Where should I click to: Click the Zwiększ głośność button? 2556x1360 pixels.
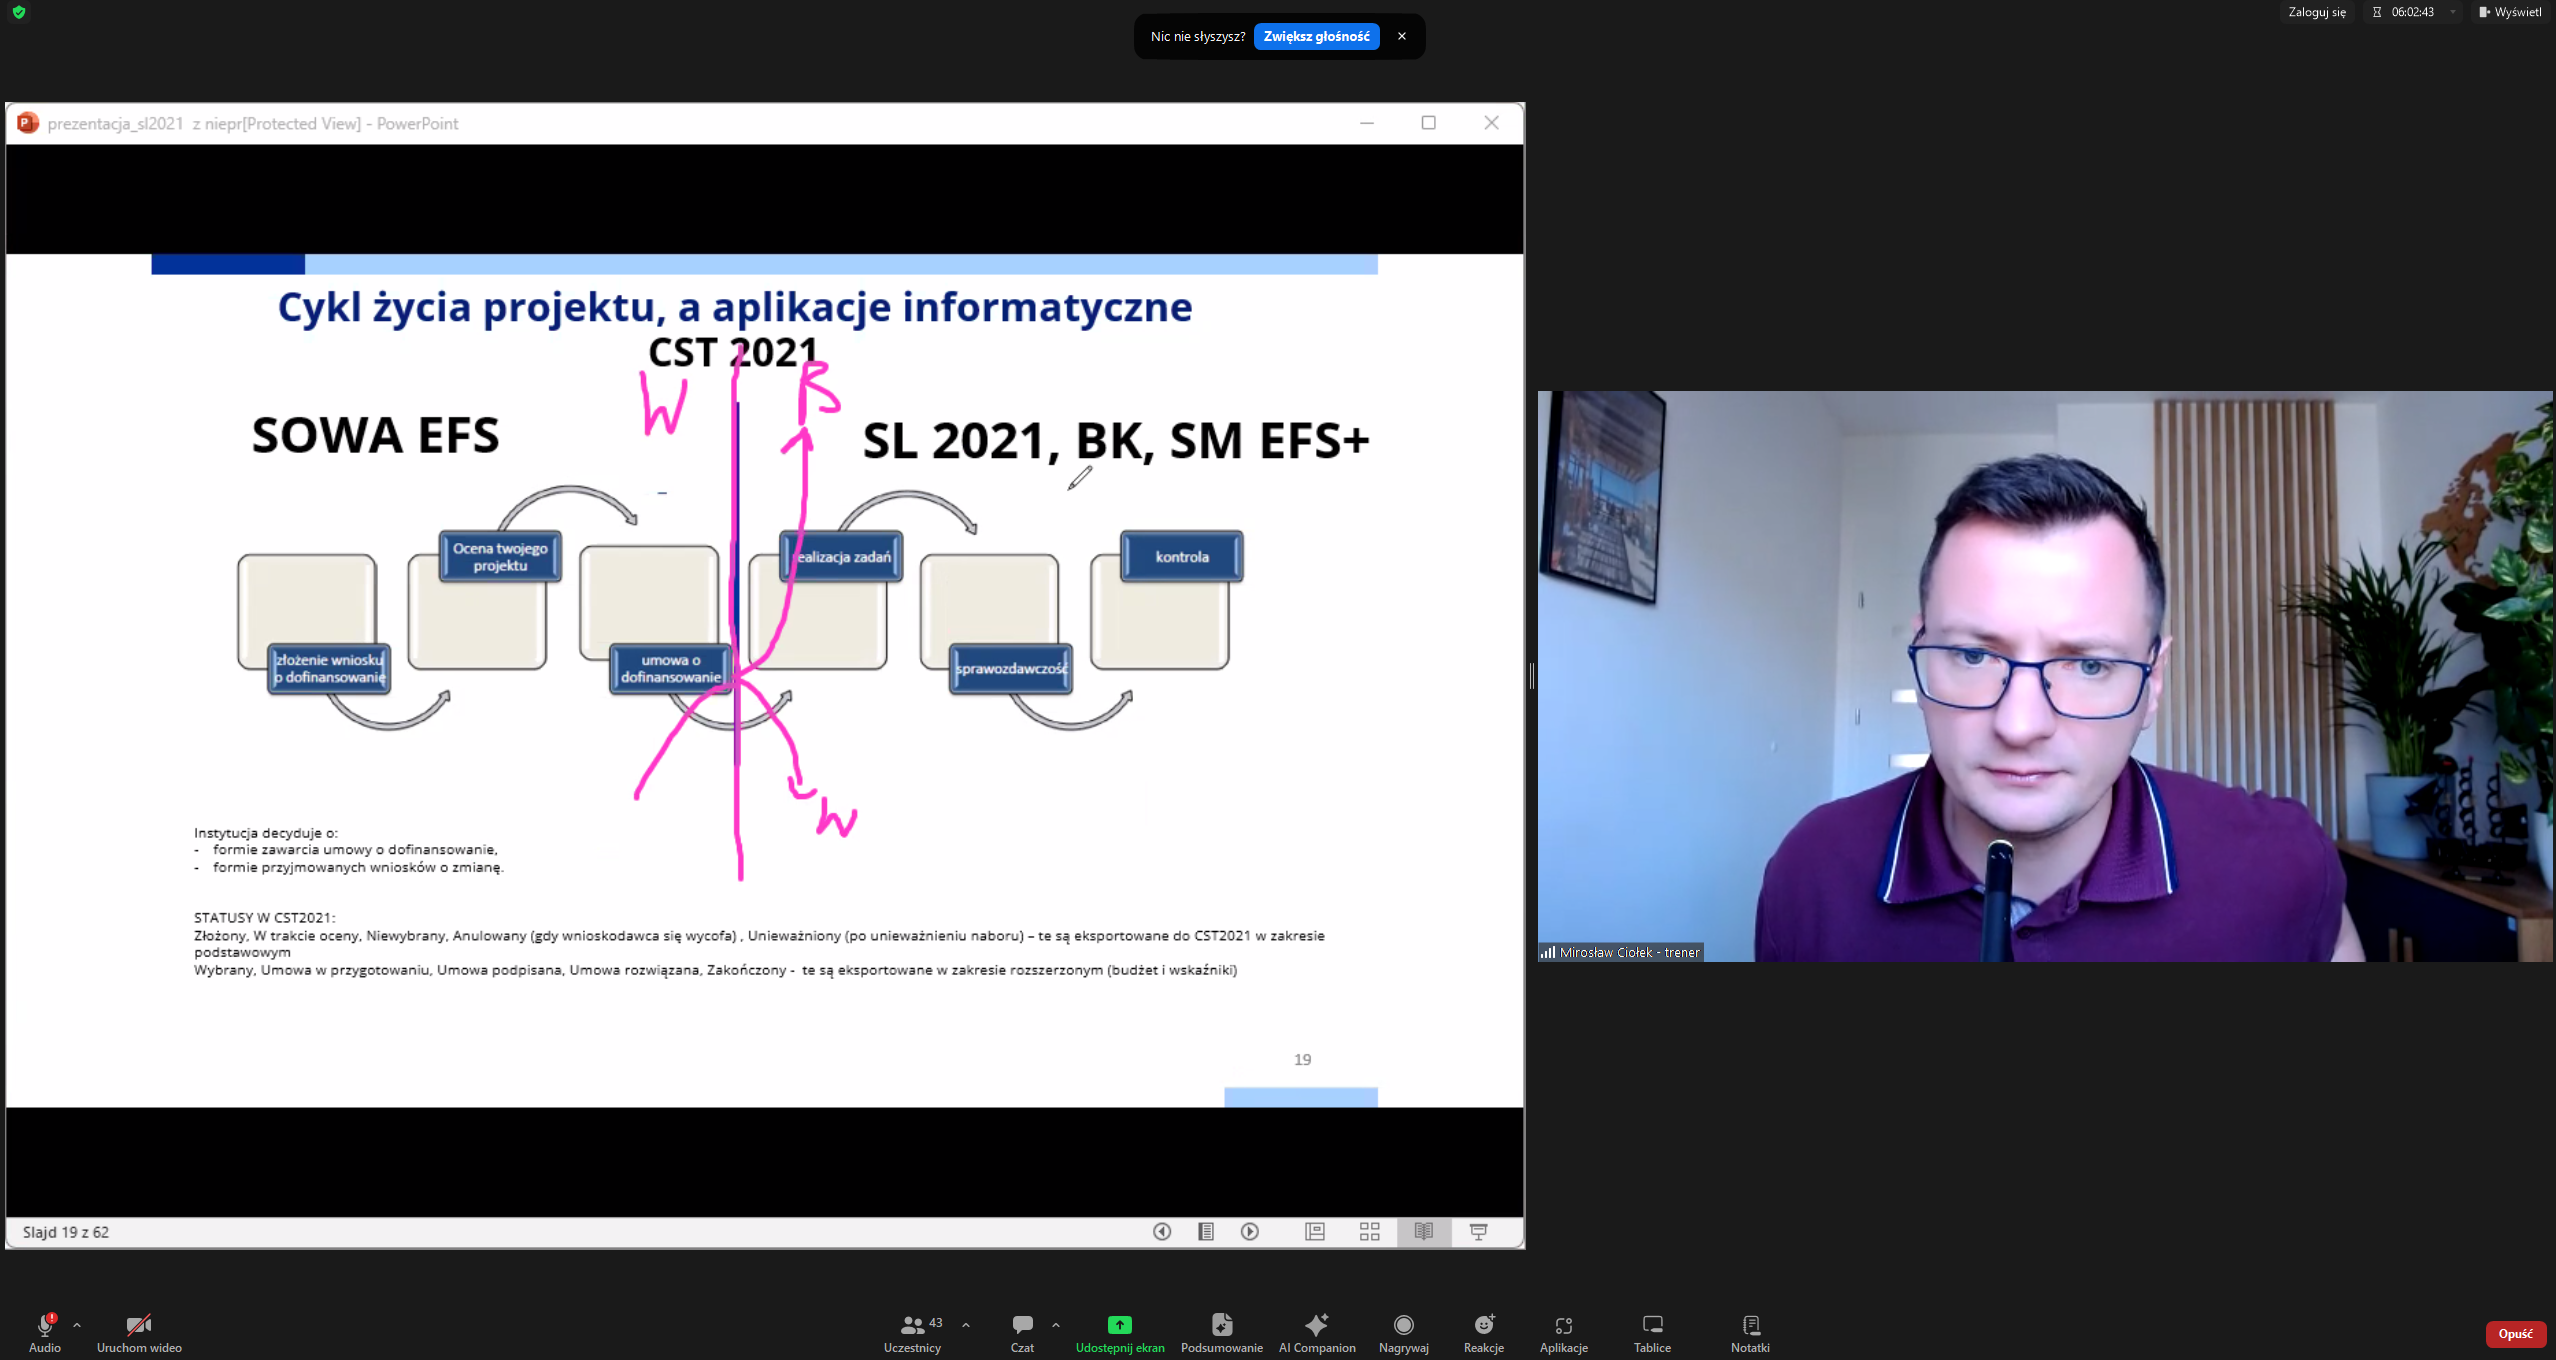click(1316, 36)
